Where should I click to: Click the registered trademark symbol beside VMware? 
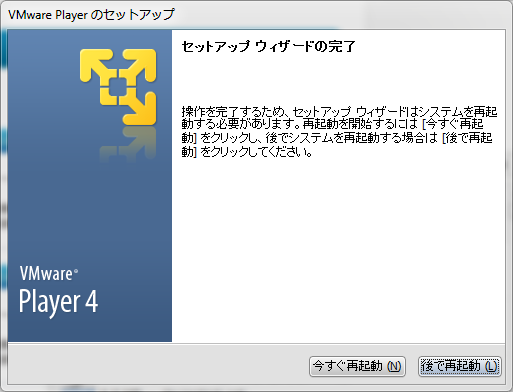[x=76, y=271]
